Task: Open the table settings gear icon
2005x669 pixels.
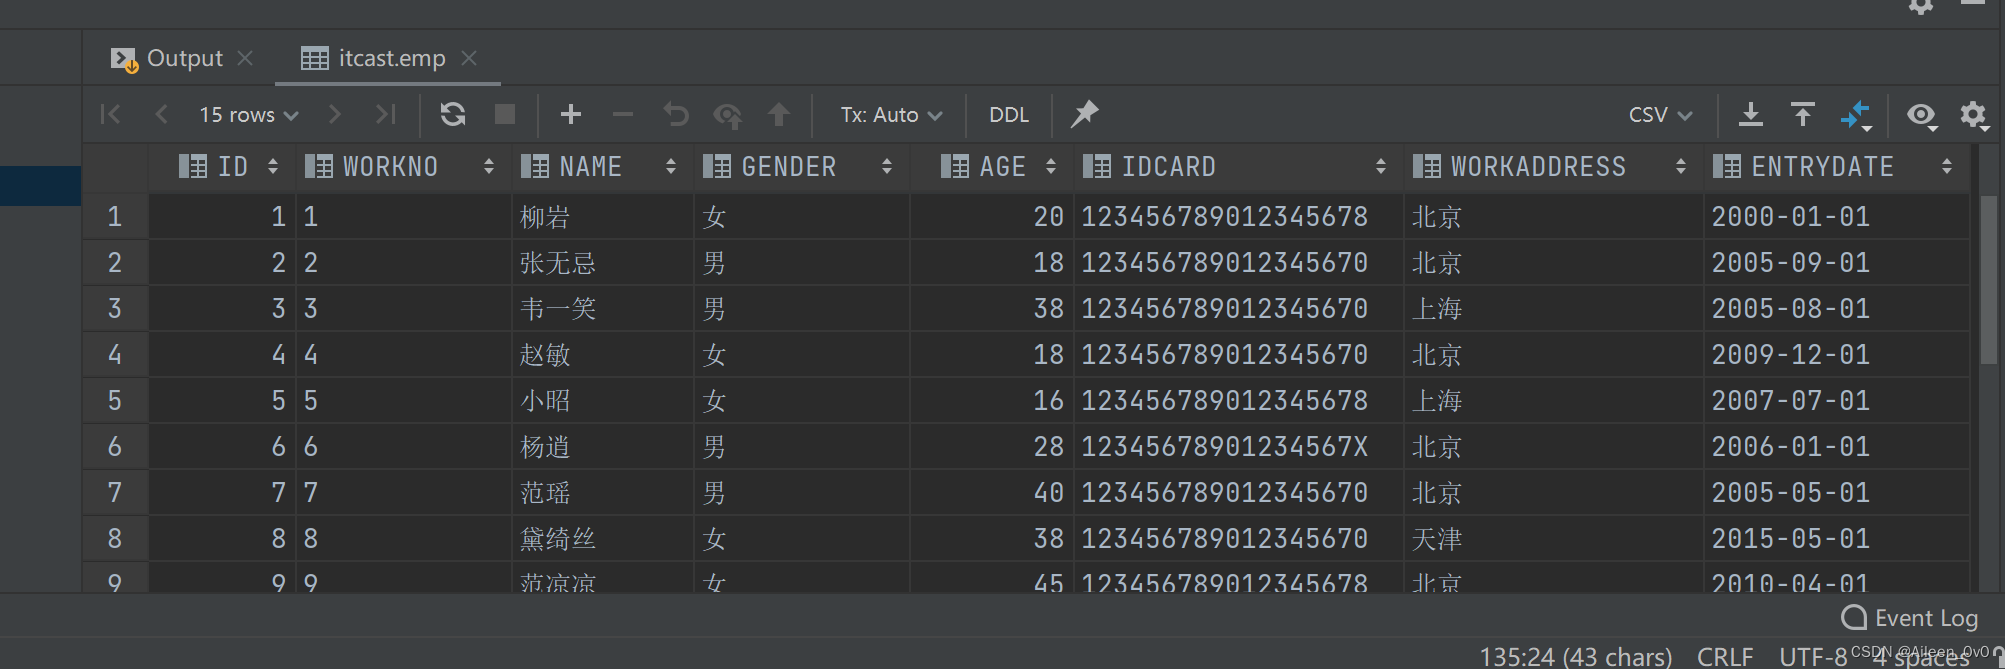Action: pyautogui.click(x=1972, y=115)
